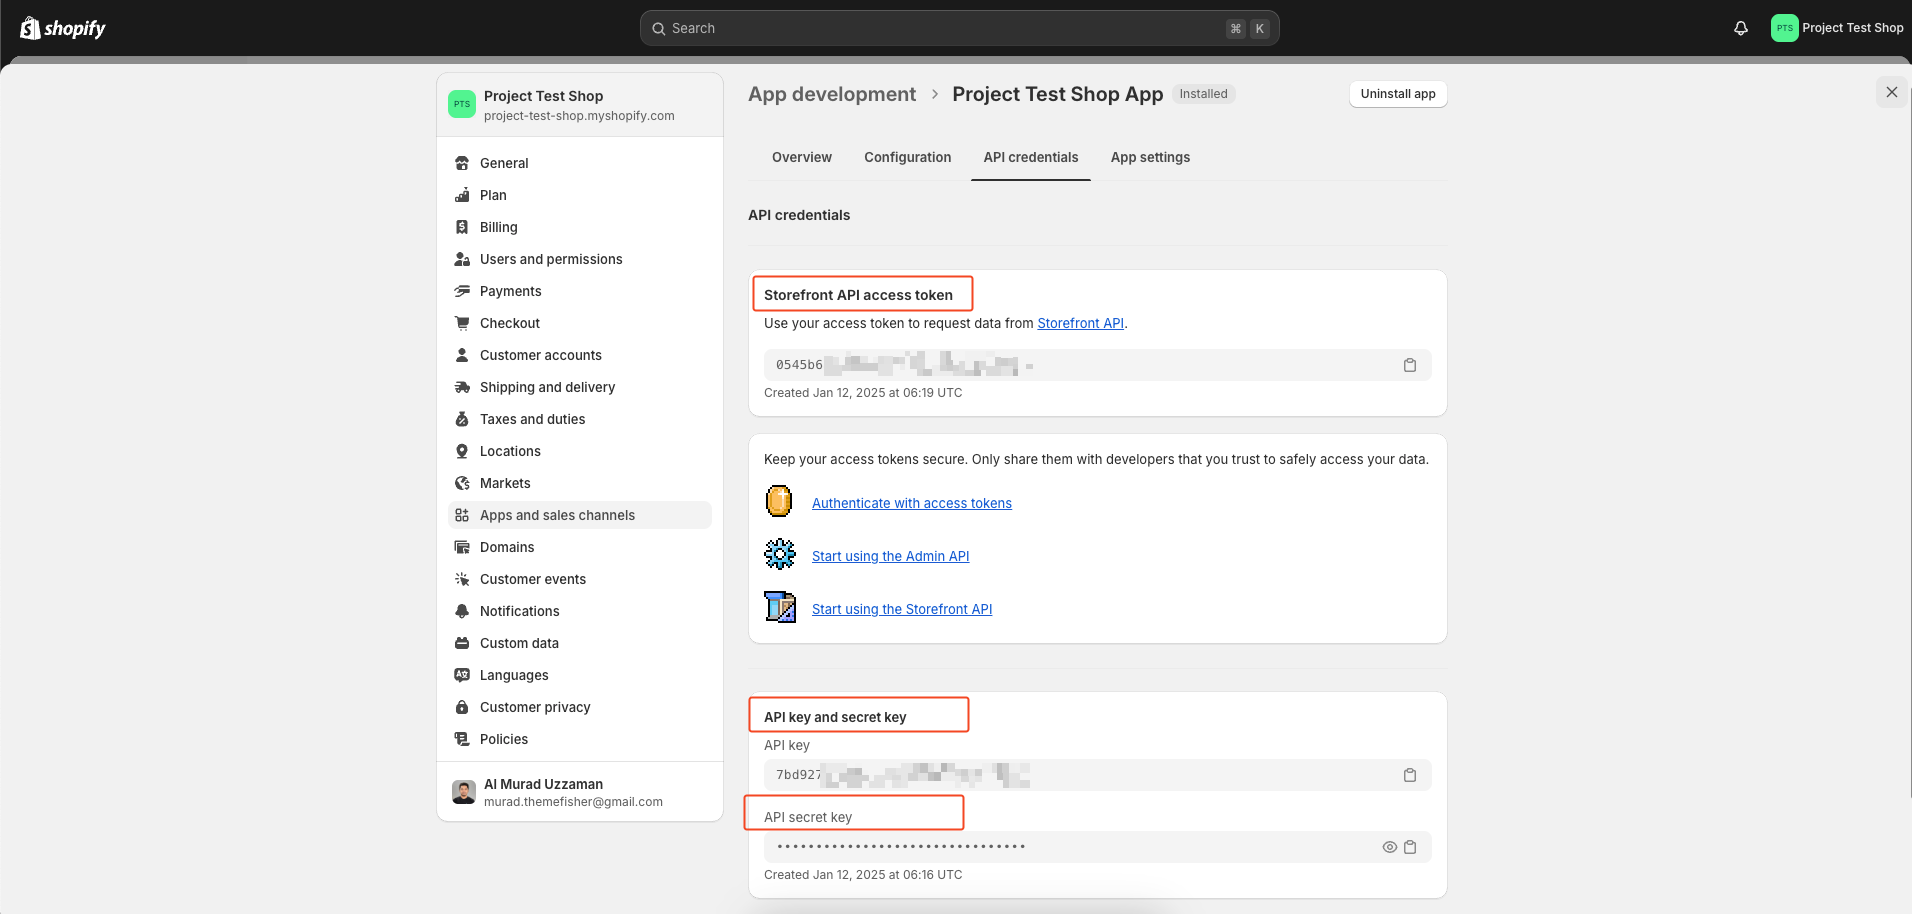Click the Customer accounts person icon
The height and width of the screenshot is (914, 1912).
click(x=462, y=355)
